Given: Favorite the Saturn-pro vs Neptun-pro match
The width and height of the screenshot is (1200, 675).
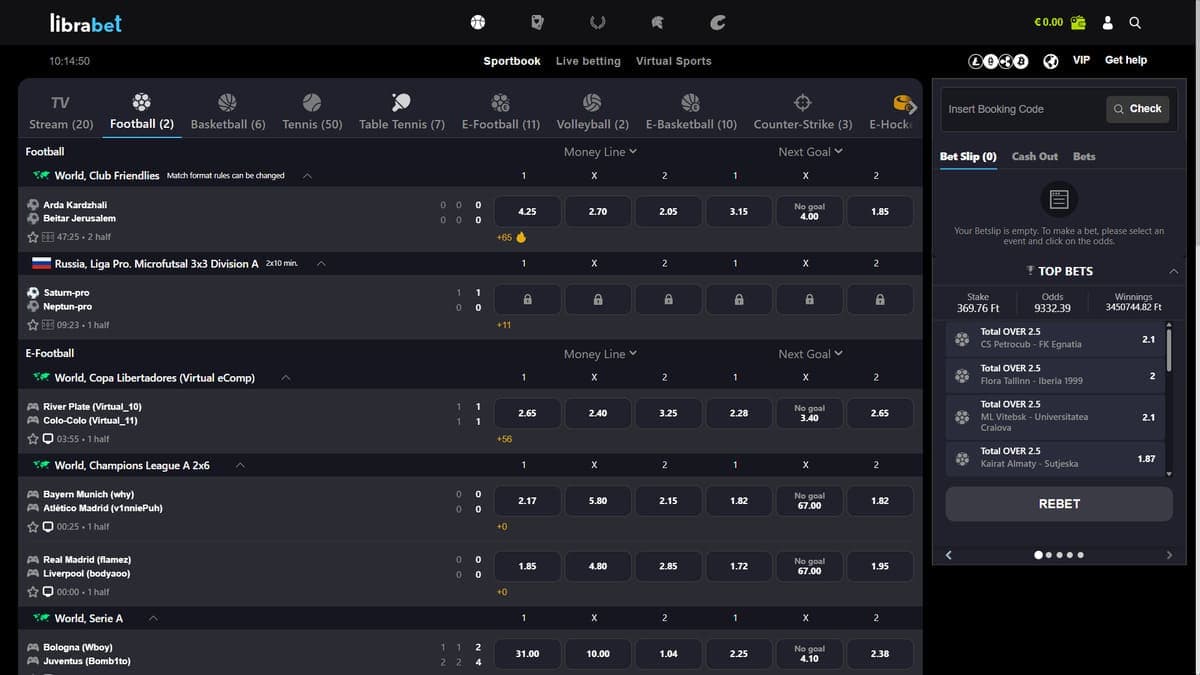Looking at the screenshot, I should (x=33, y=325).
